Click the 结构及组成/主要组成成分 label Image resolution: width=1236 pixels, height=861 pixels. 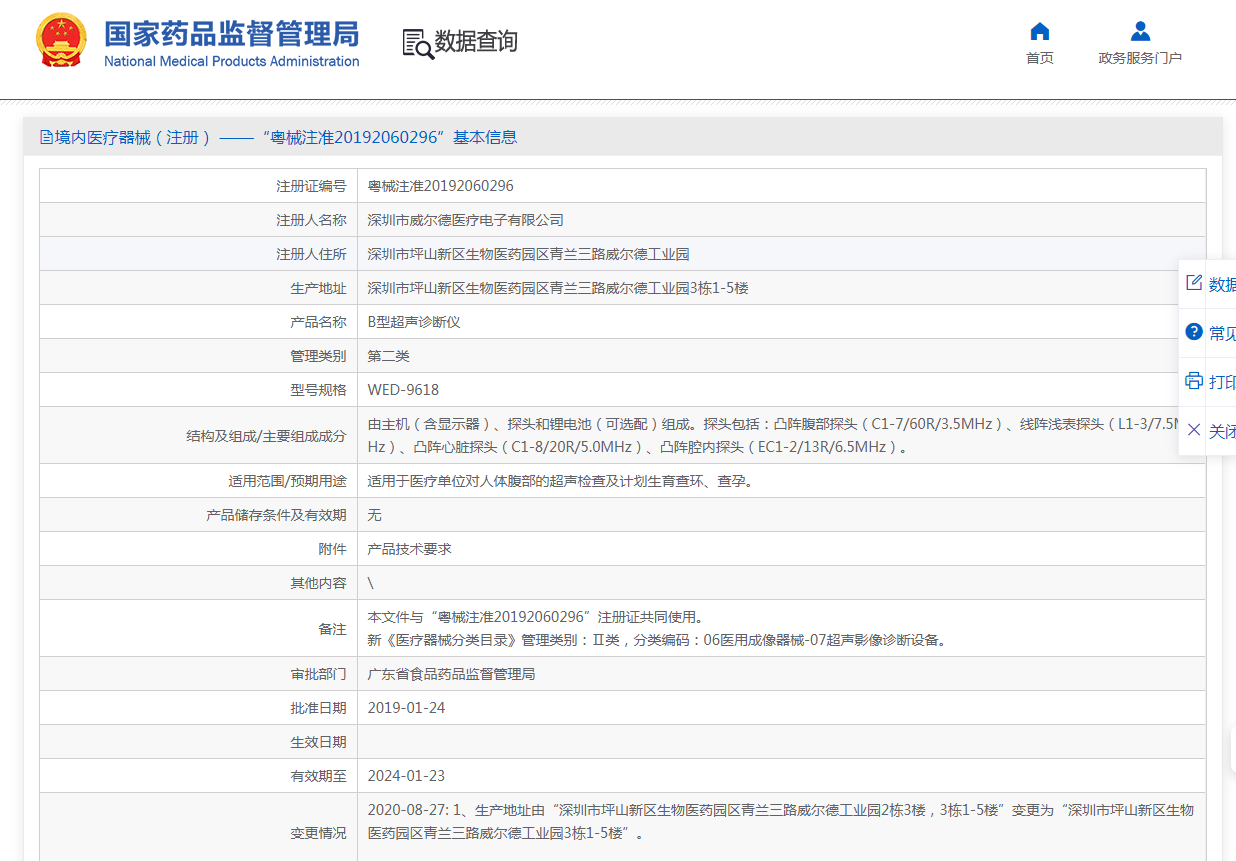click(267, 436)
